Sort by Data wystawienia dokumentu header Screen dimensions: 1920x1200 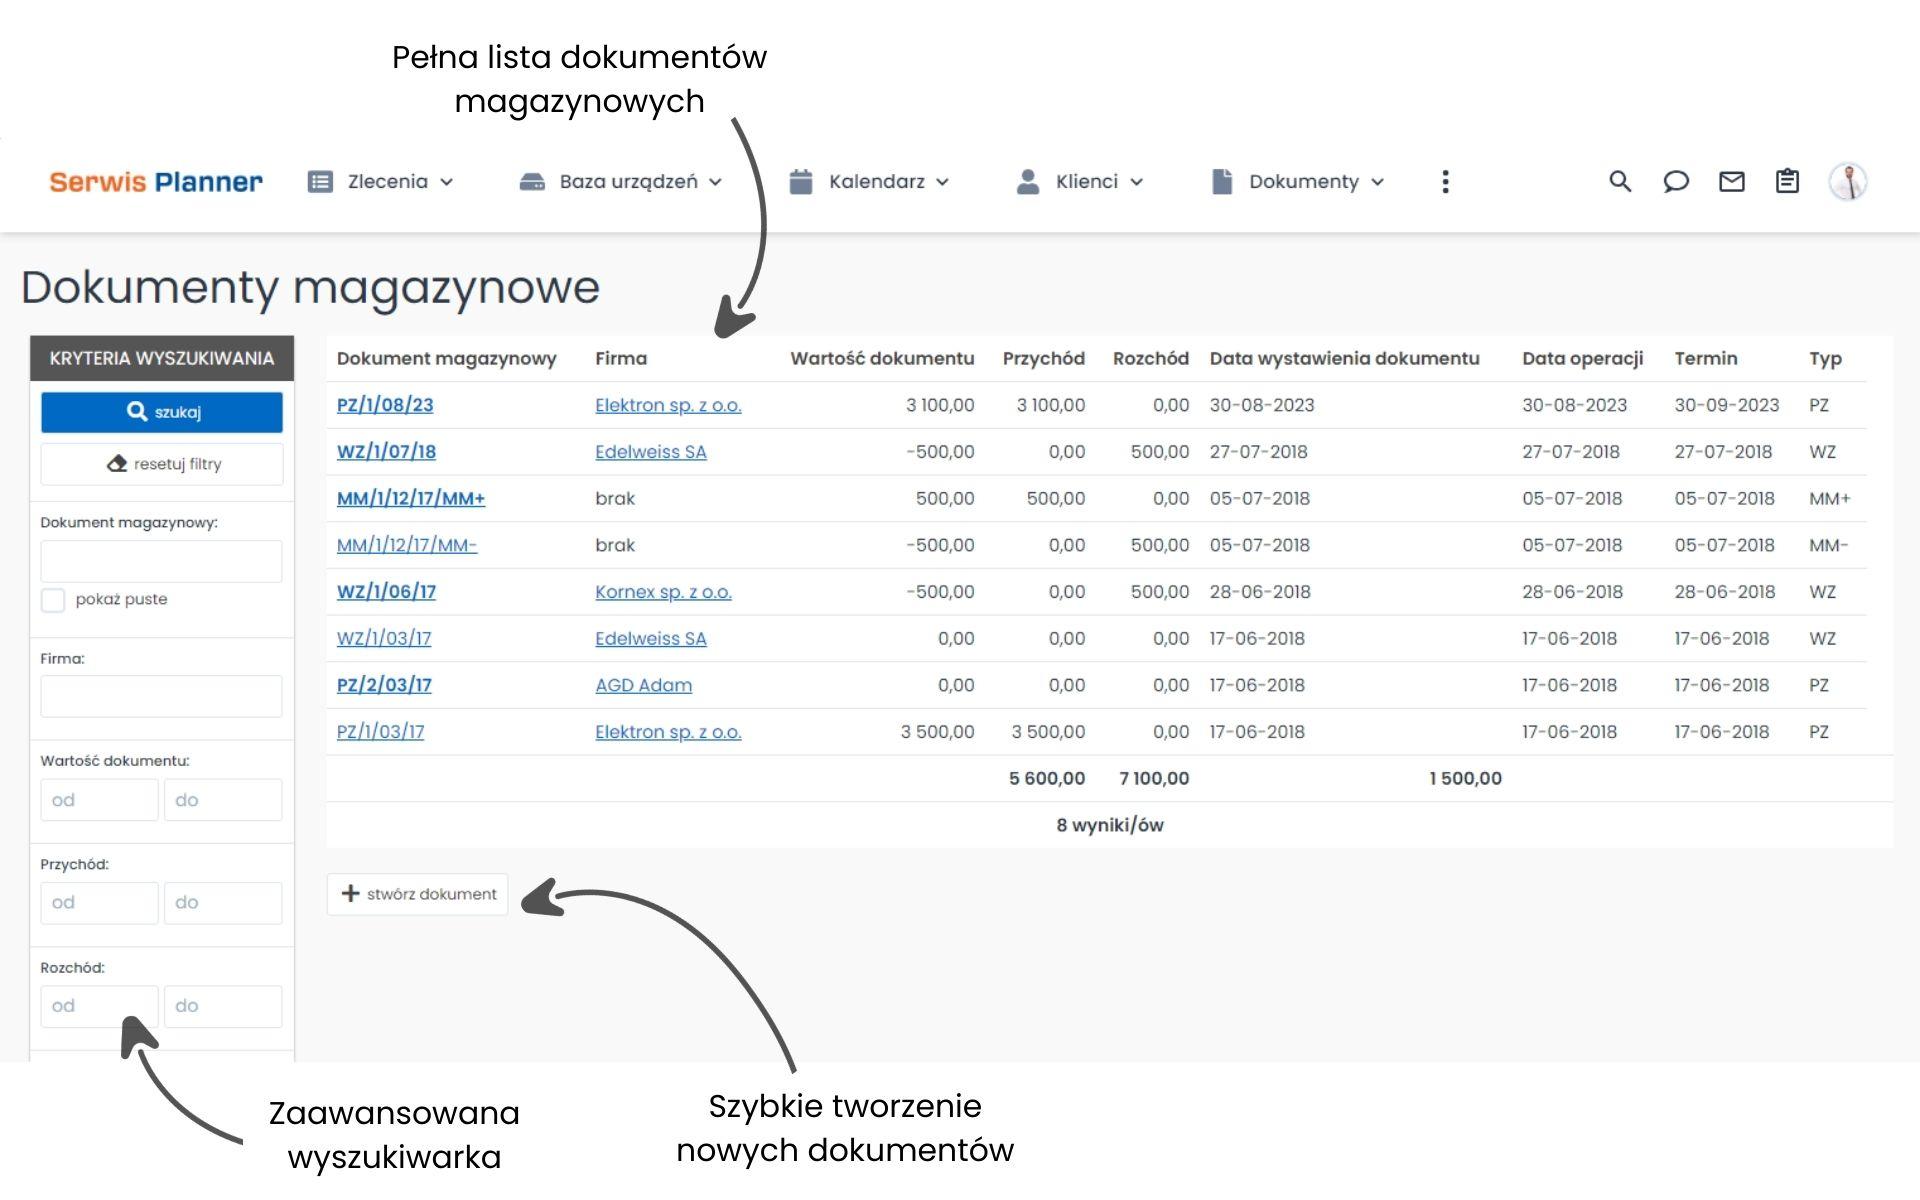pos(1344,358)
